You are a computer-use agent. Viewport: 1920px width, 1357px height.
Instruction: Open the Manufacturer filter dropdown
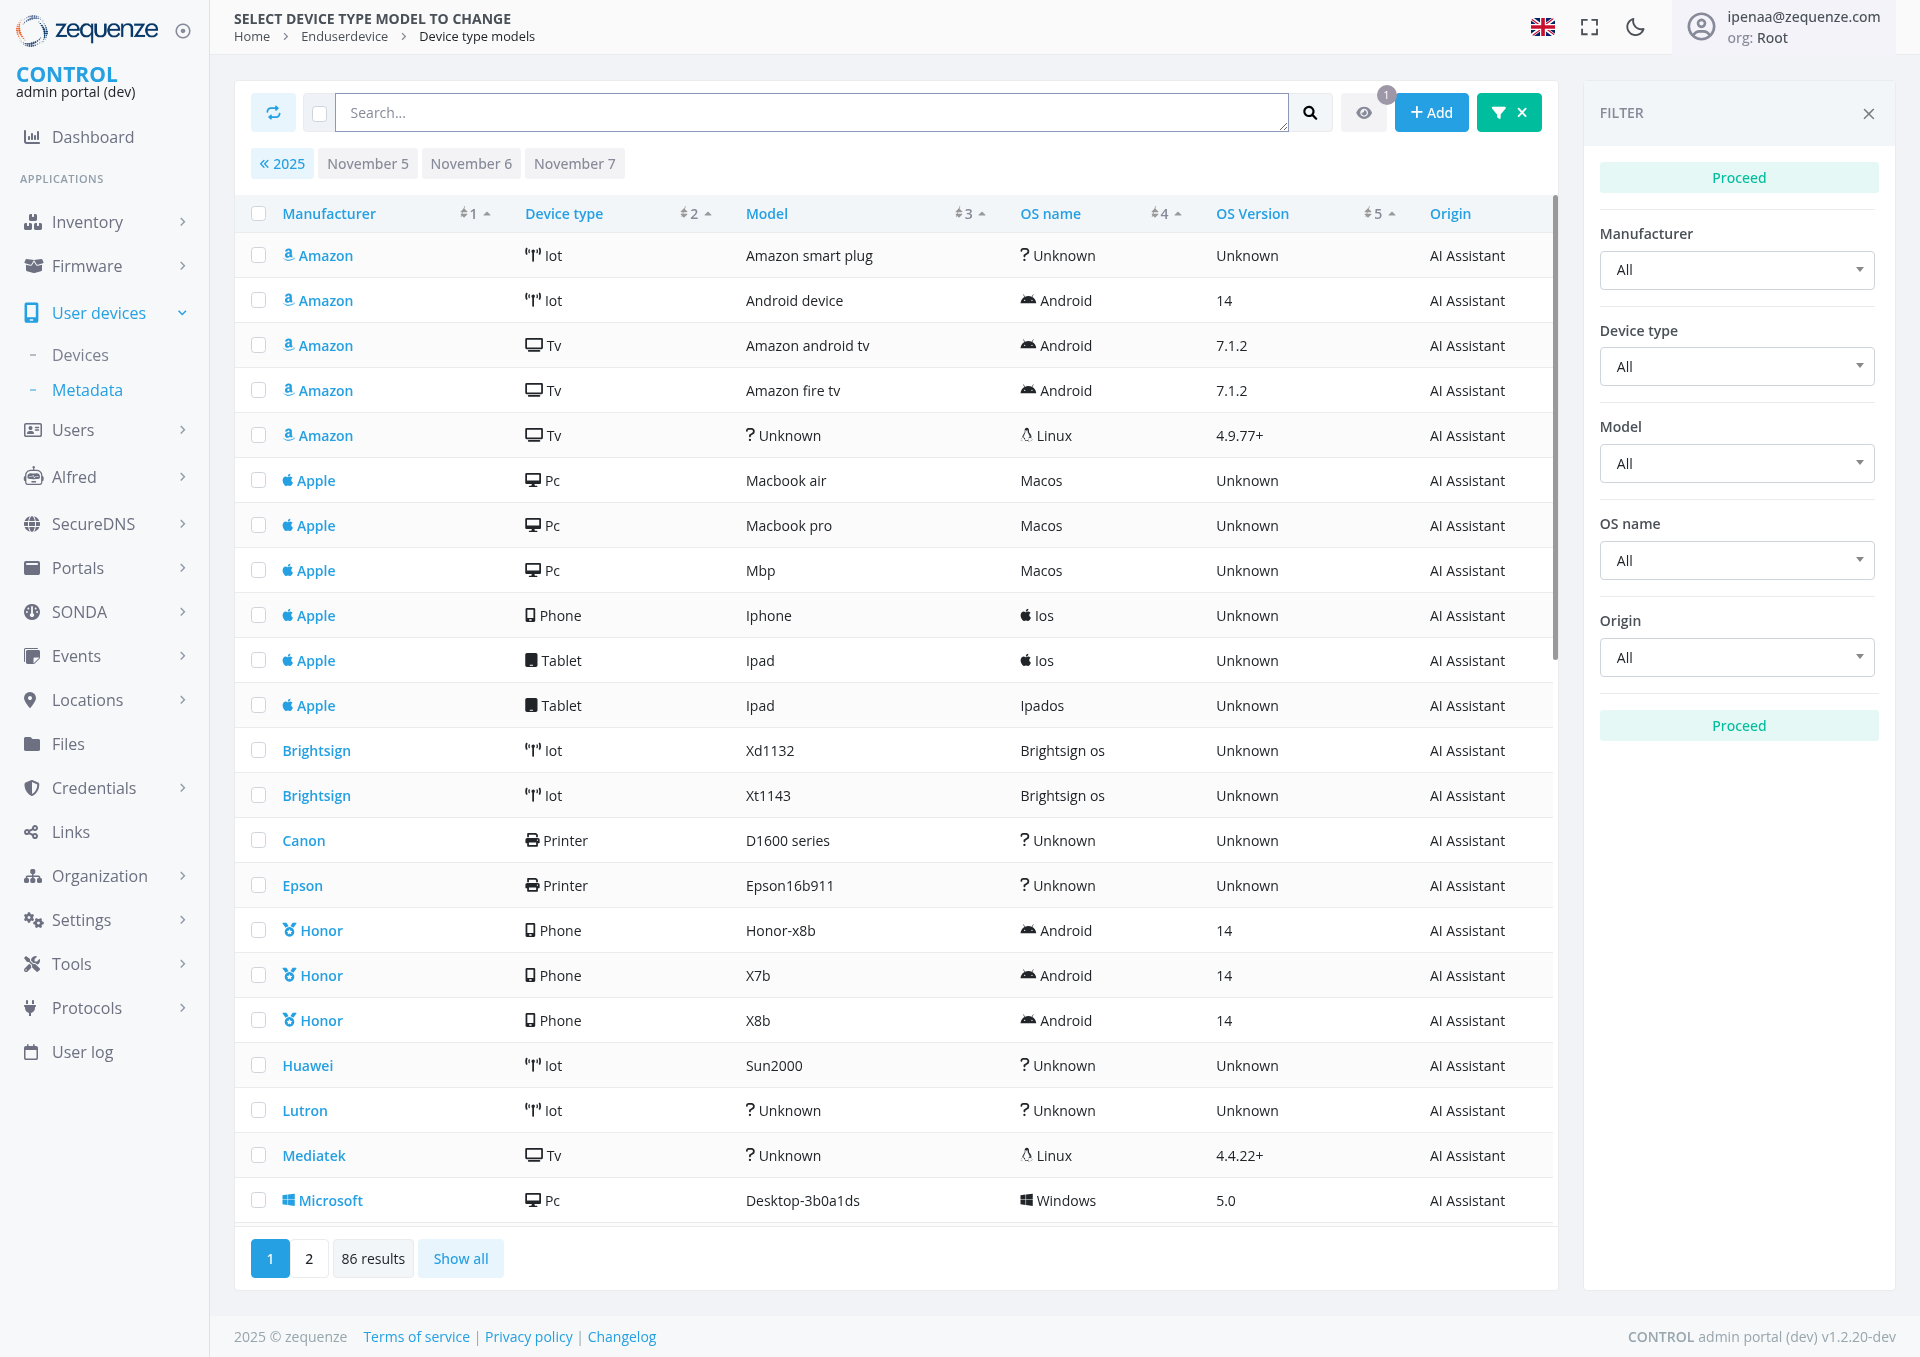[x=1737, y=270]
